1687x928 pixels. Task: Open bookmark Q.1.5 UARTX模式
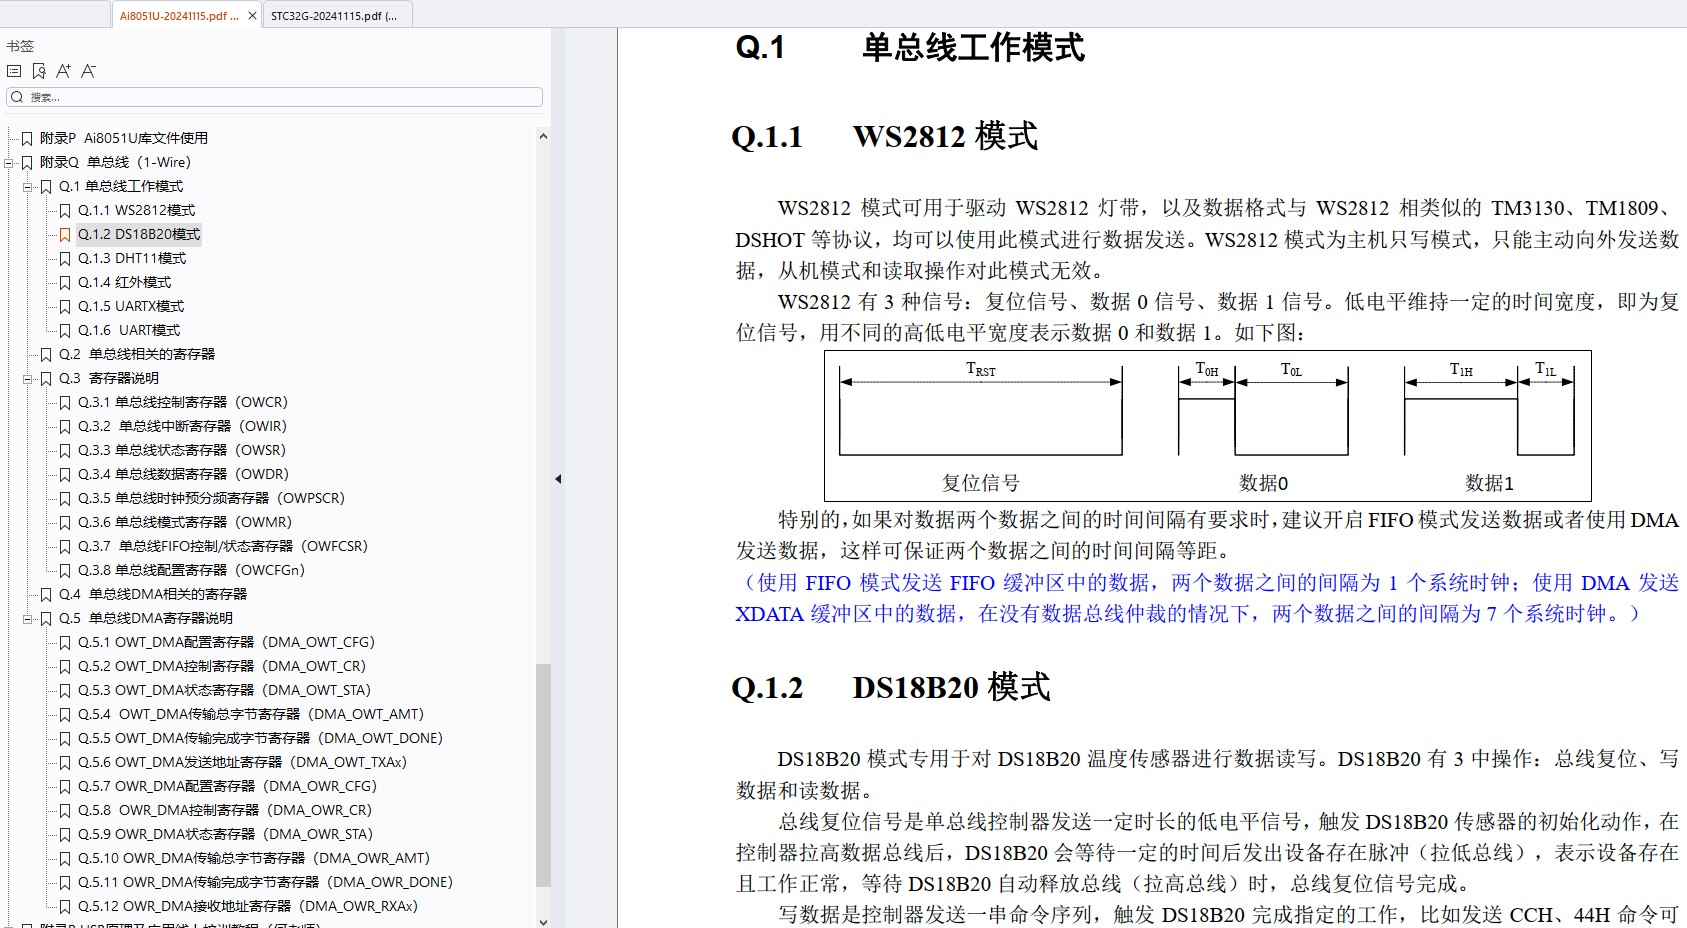pos(131,306)
